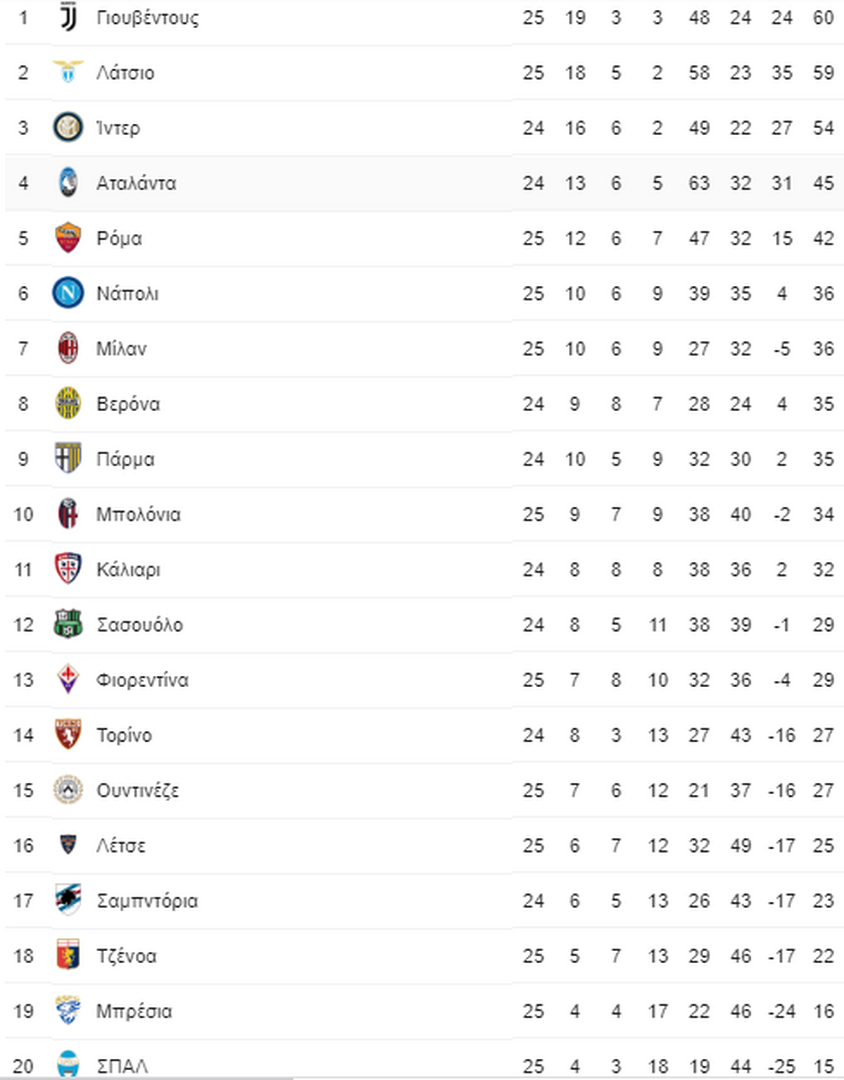The image size is (844, 1080).
Task: Open the Γιουβέντους team link
Action: (x=147, y=18)
